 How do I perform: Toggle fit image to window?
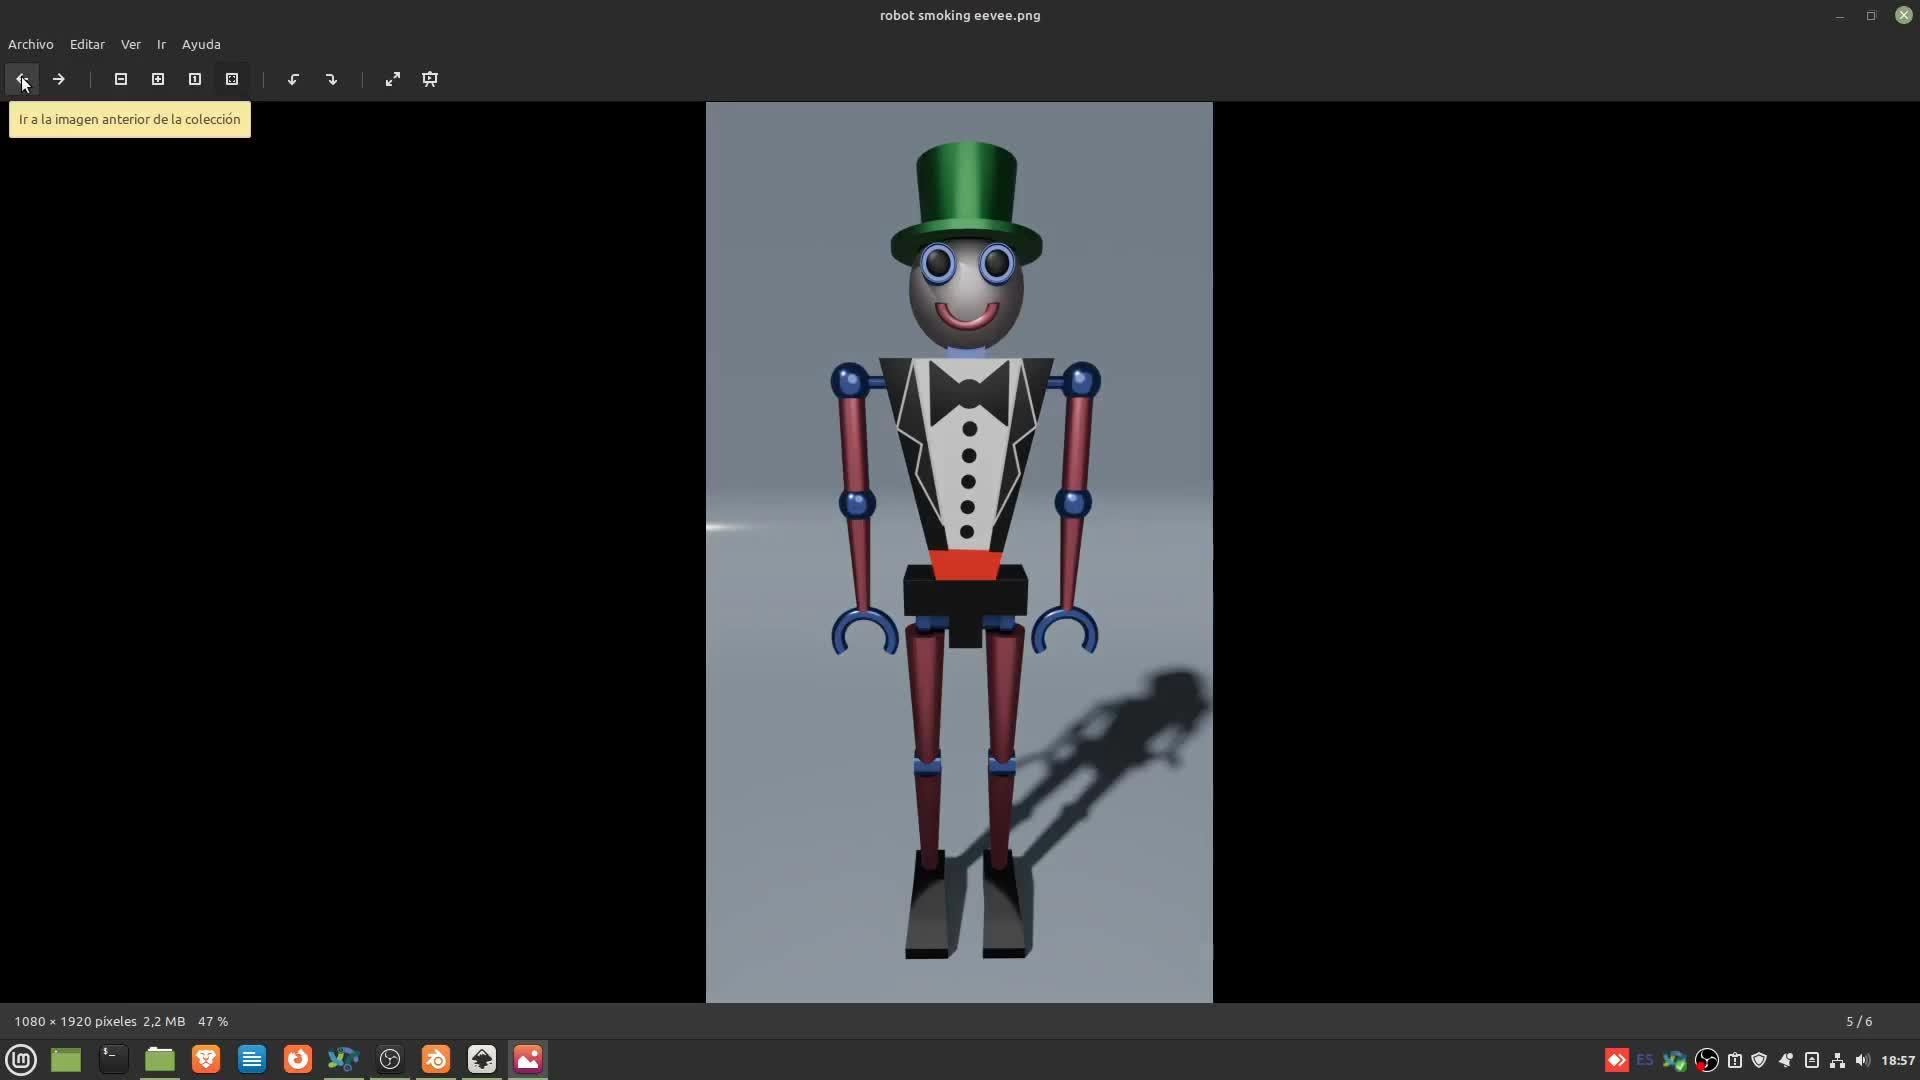click(232, 79)
